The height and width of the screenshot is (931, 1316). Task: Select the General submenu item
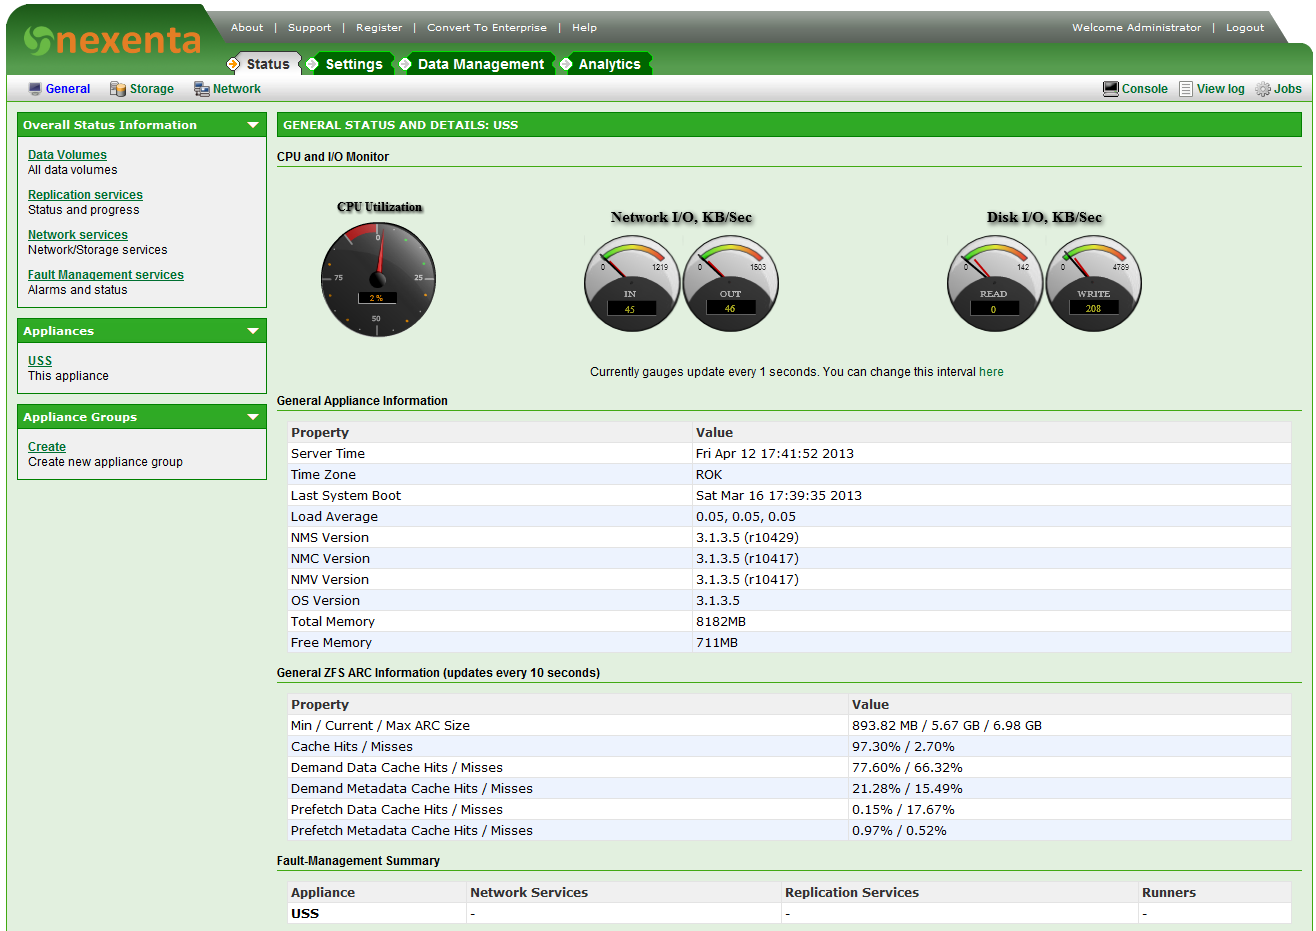(x=68, y=89)
